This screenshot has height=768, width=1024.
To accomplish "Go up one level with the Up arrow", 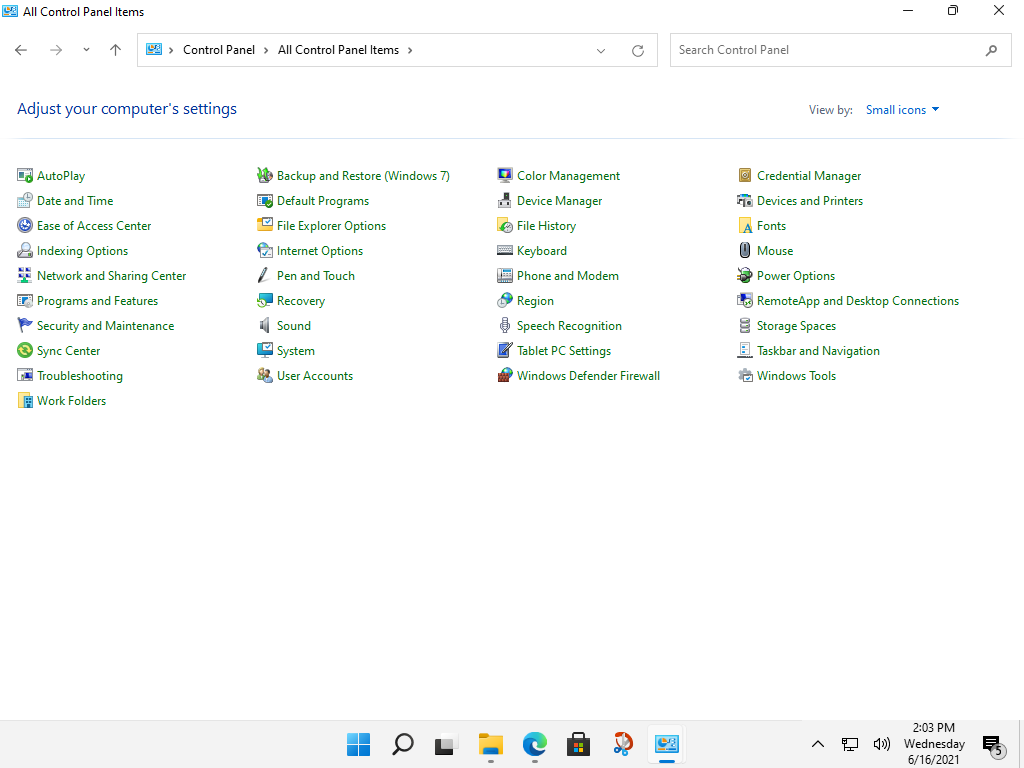I will point(116,50).
